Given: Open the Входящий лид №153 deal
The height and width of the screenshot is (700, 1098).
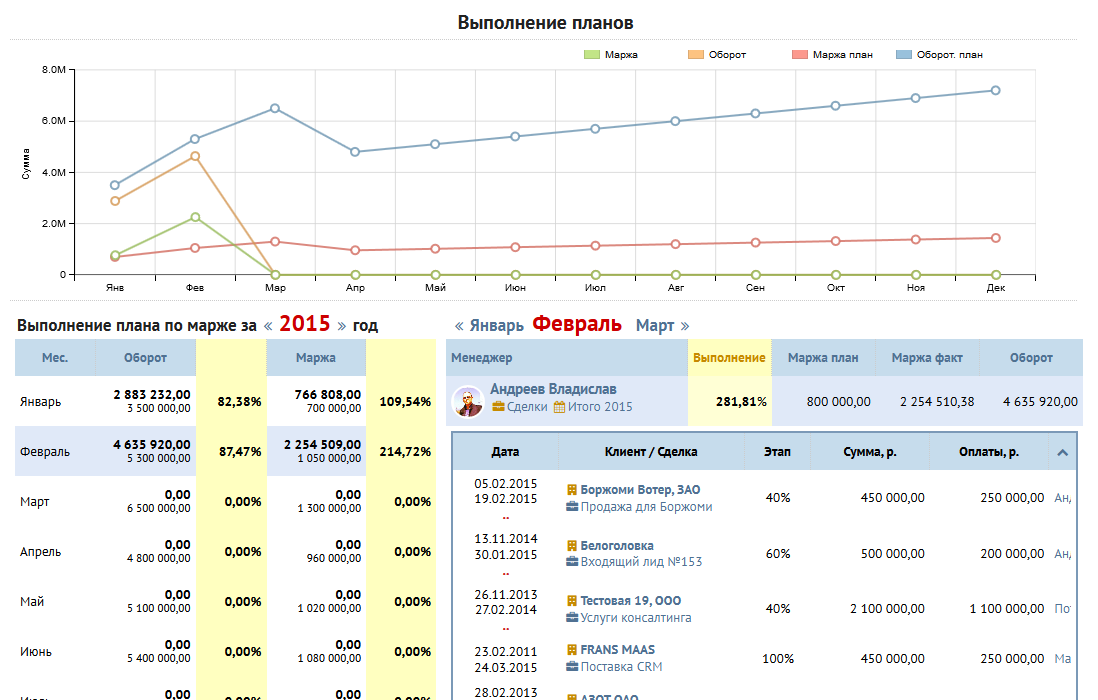Looking at the screenshot, I should [641, 562].
